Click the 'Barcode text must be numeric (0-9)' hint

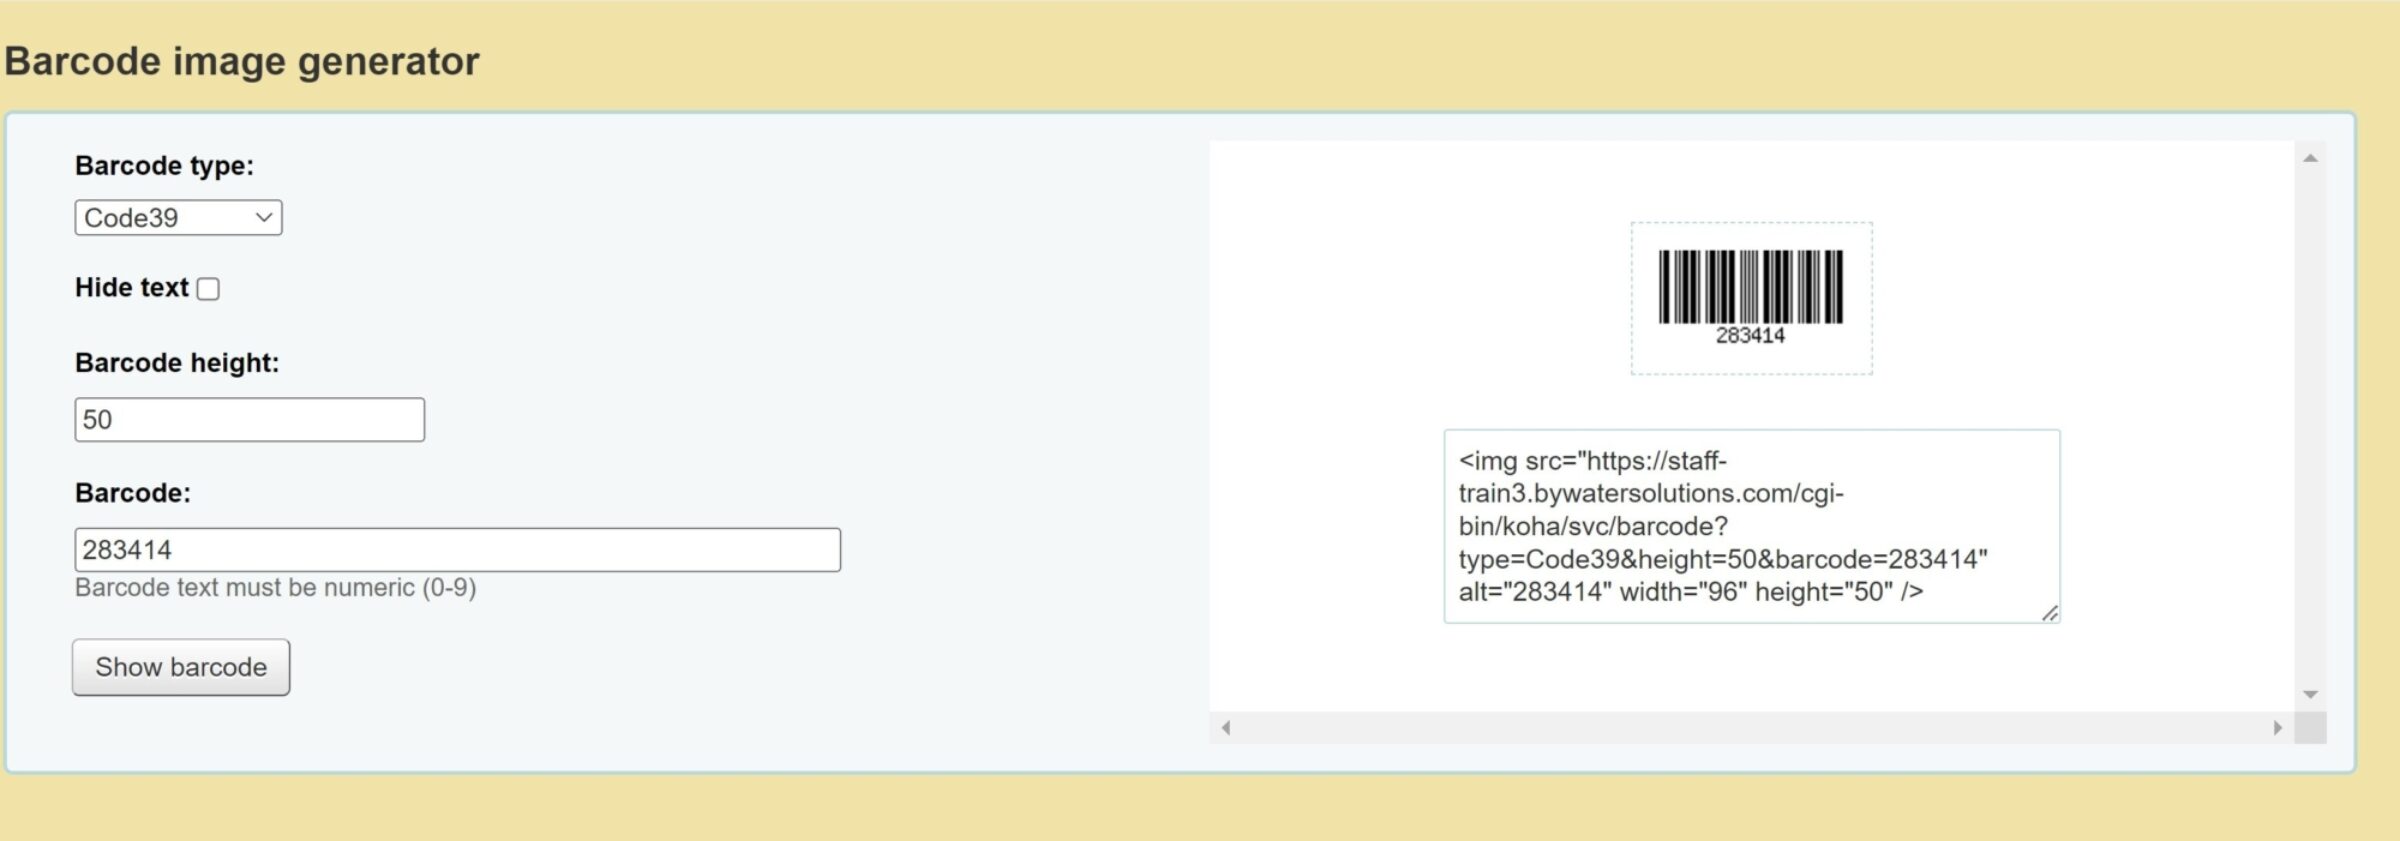click(x=275, y=588)
